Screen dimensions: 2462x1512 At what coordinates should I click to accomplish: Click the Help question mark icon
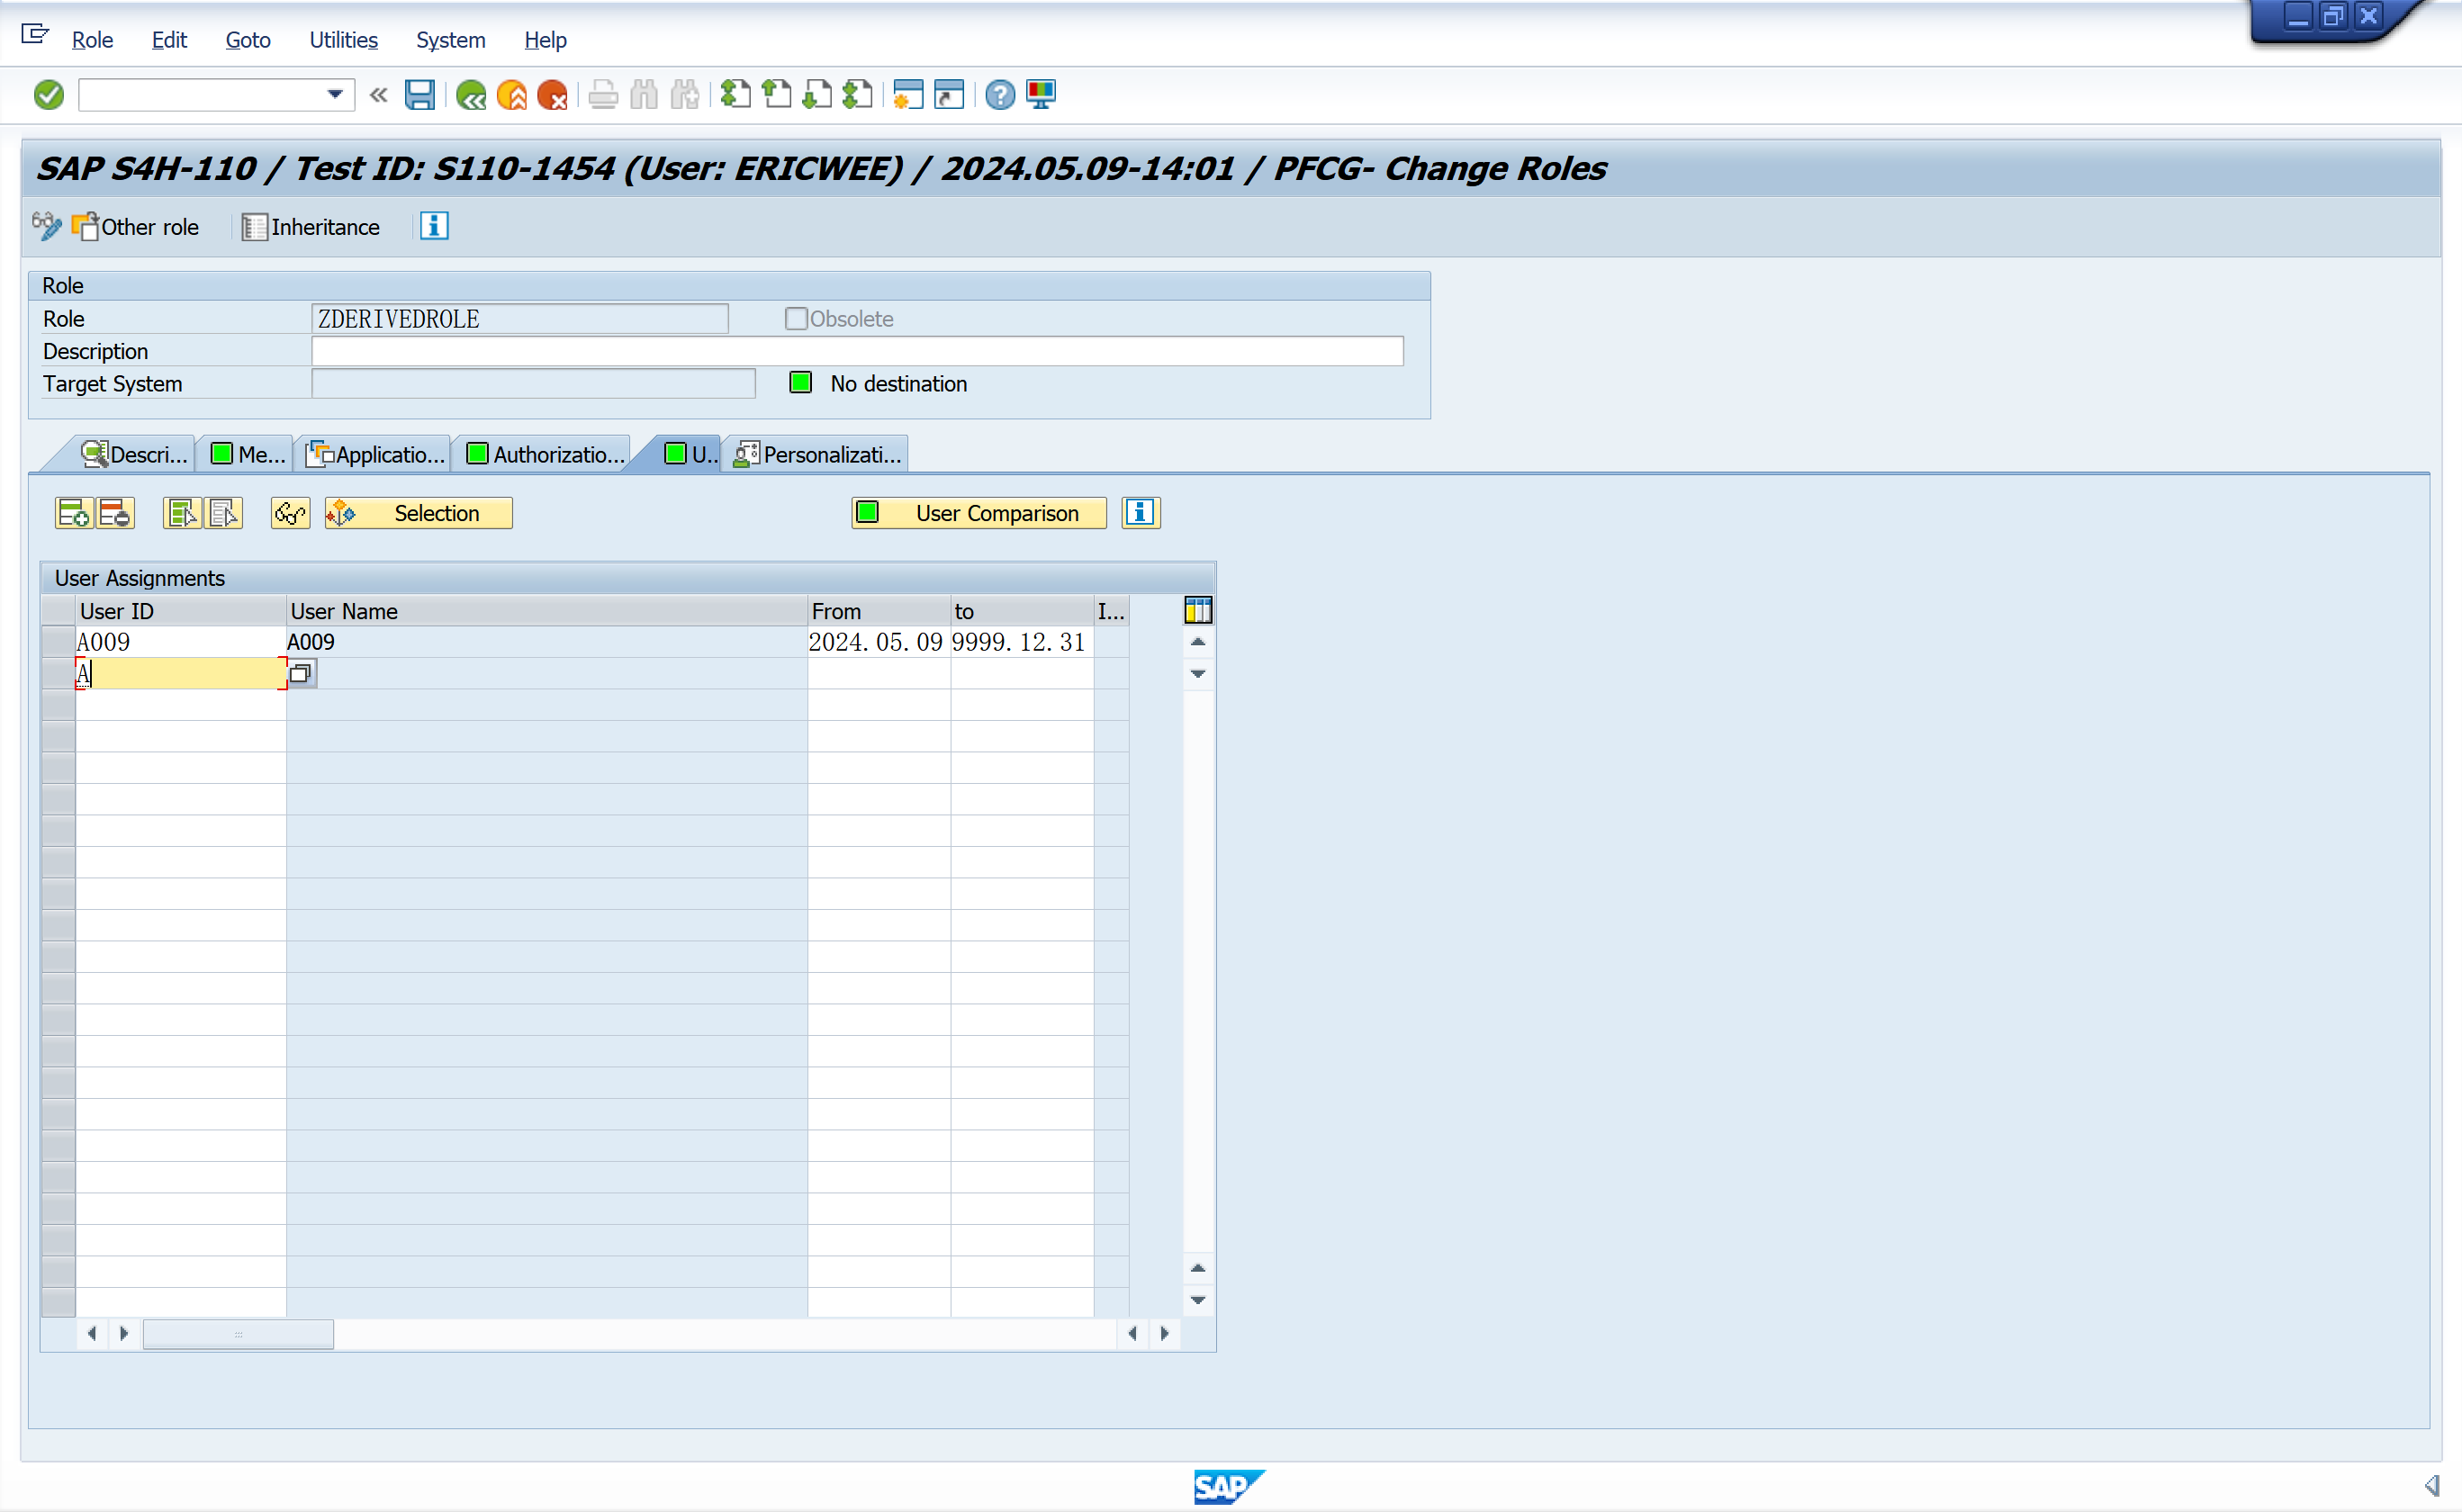pos(999,95)
